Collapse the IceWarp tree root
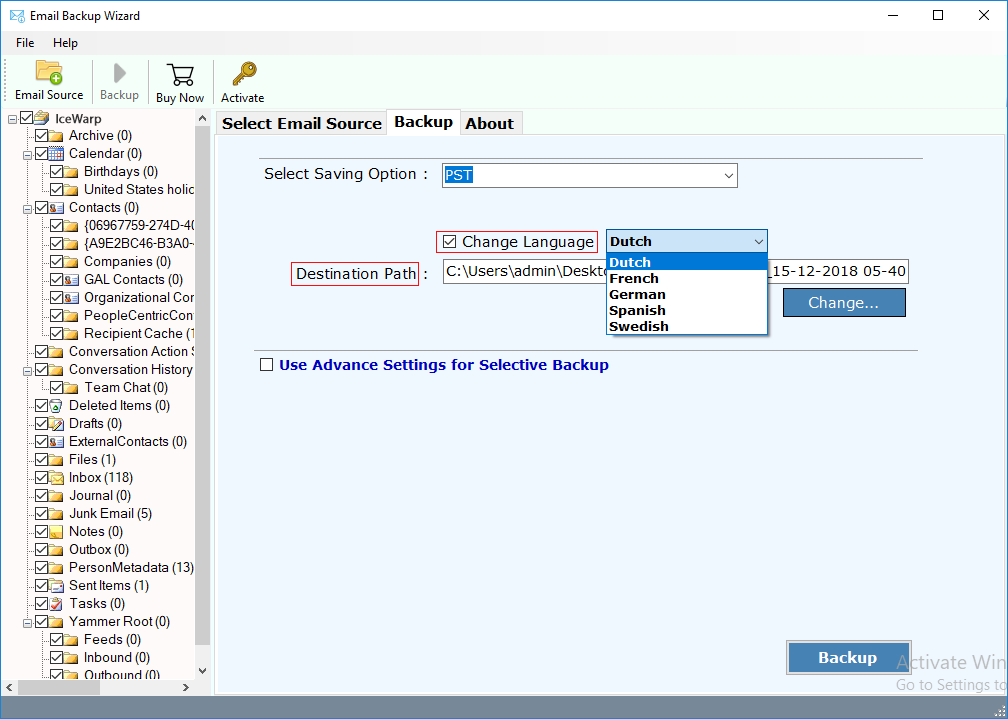The width and height of the screenshot is (1008, 719). click(x=12, y=120)
